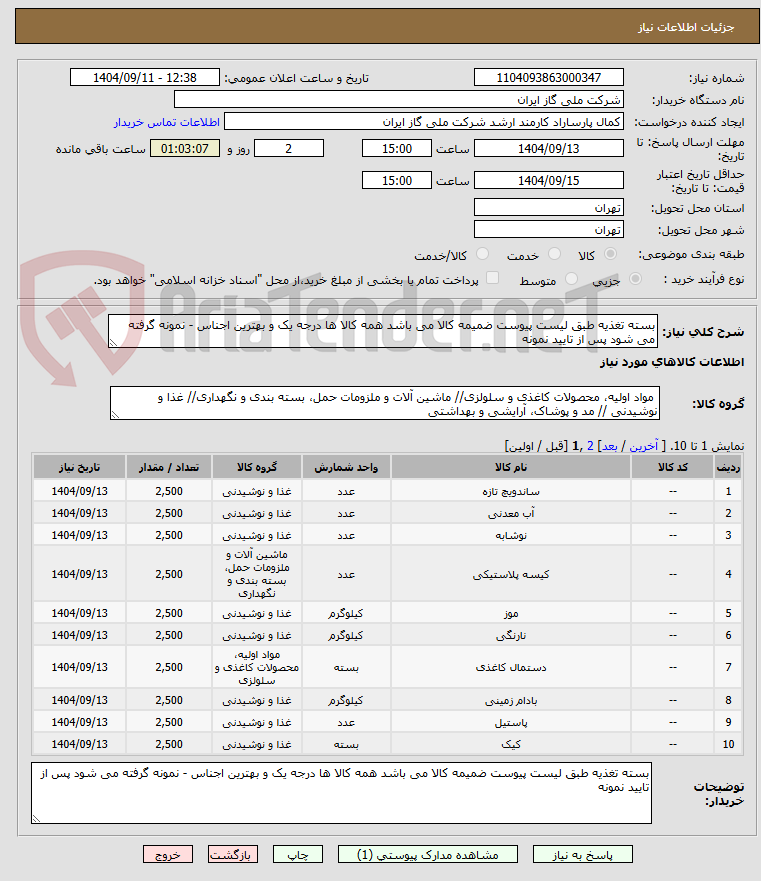Select the کالا radio button

(x=610, y=255)
